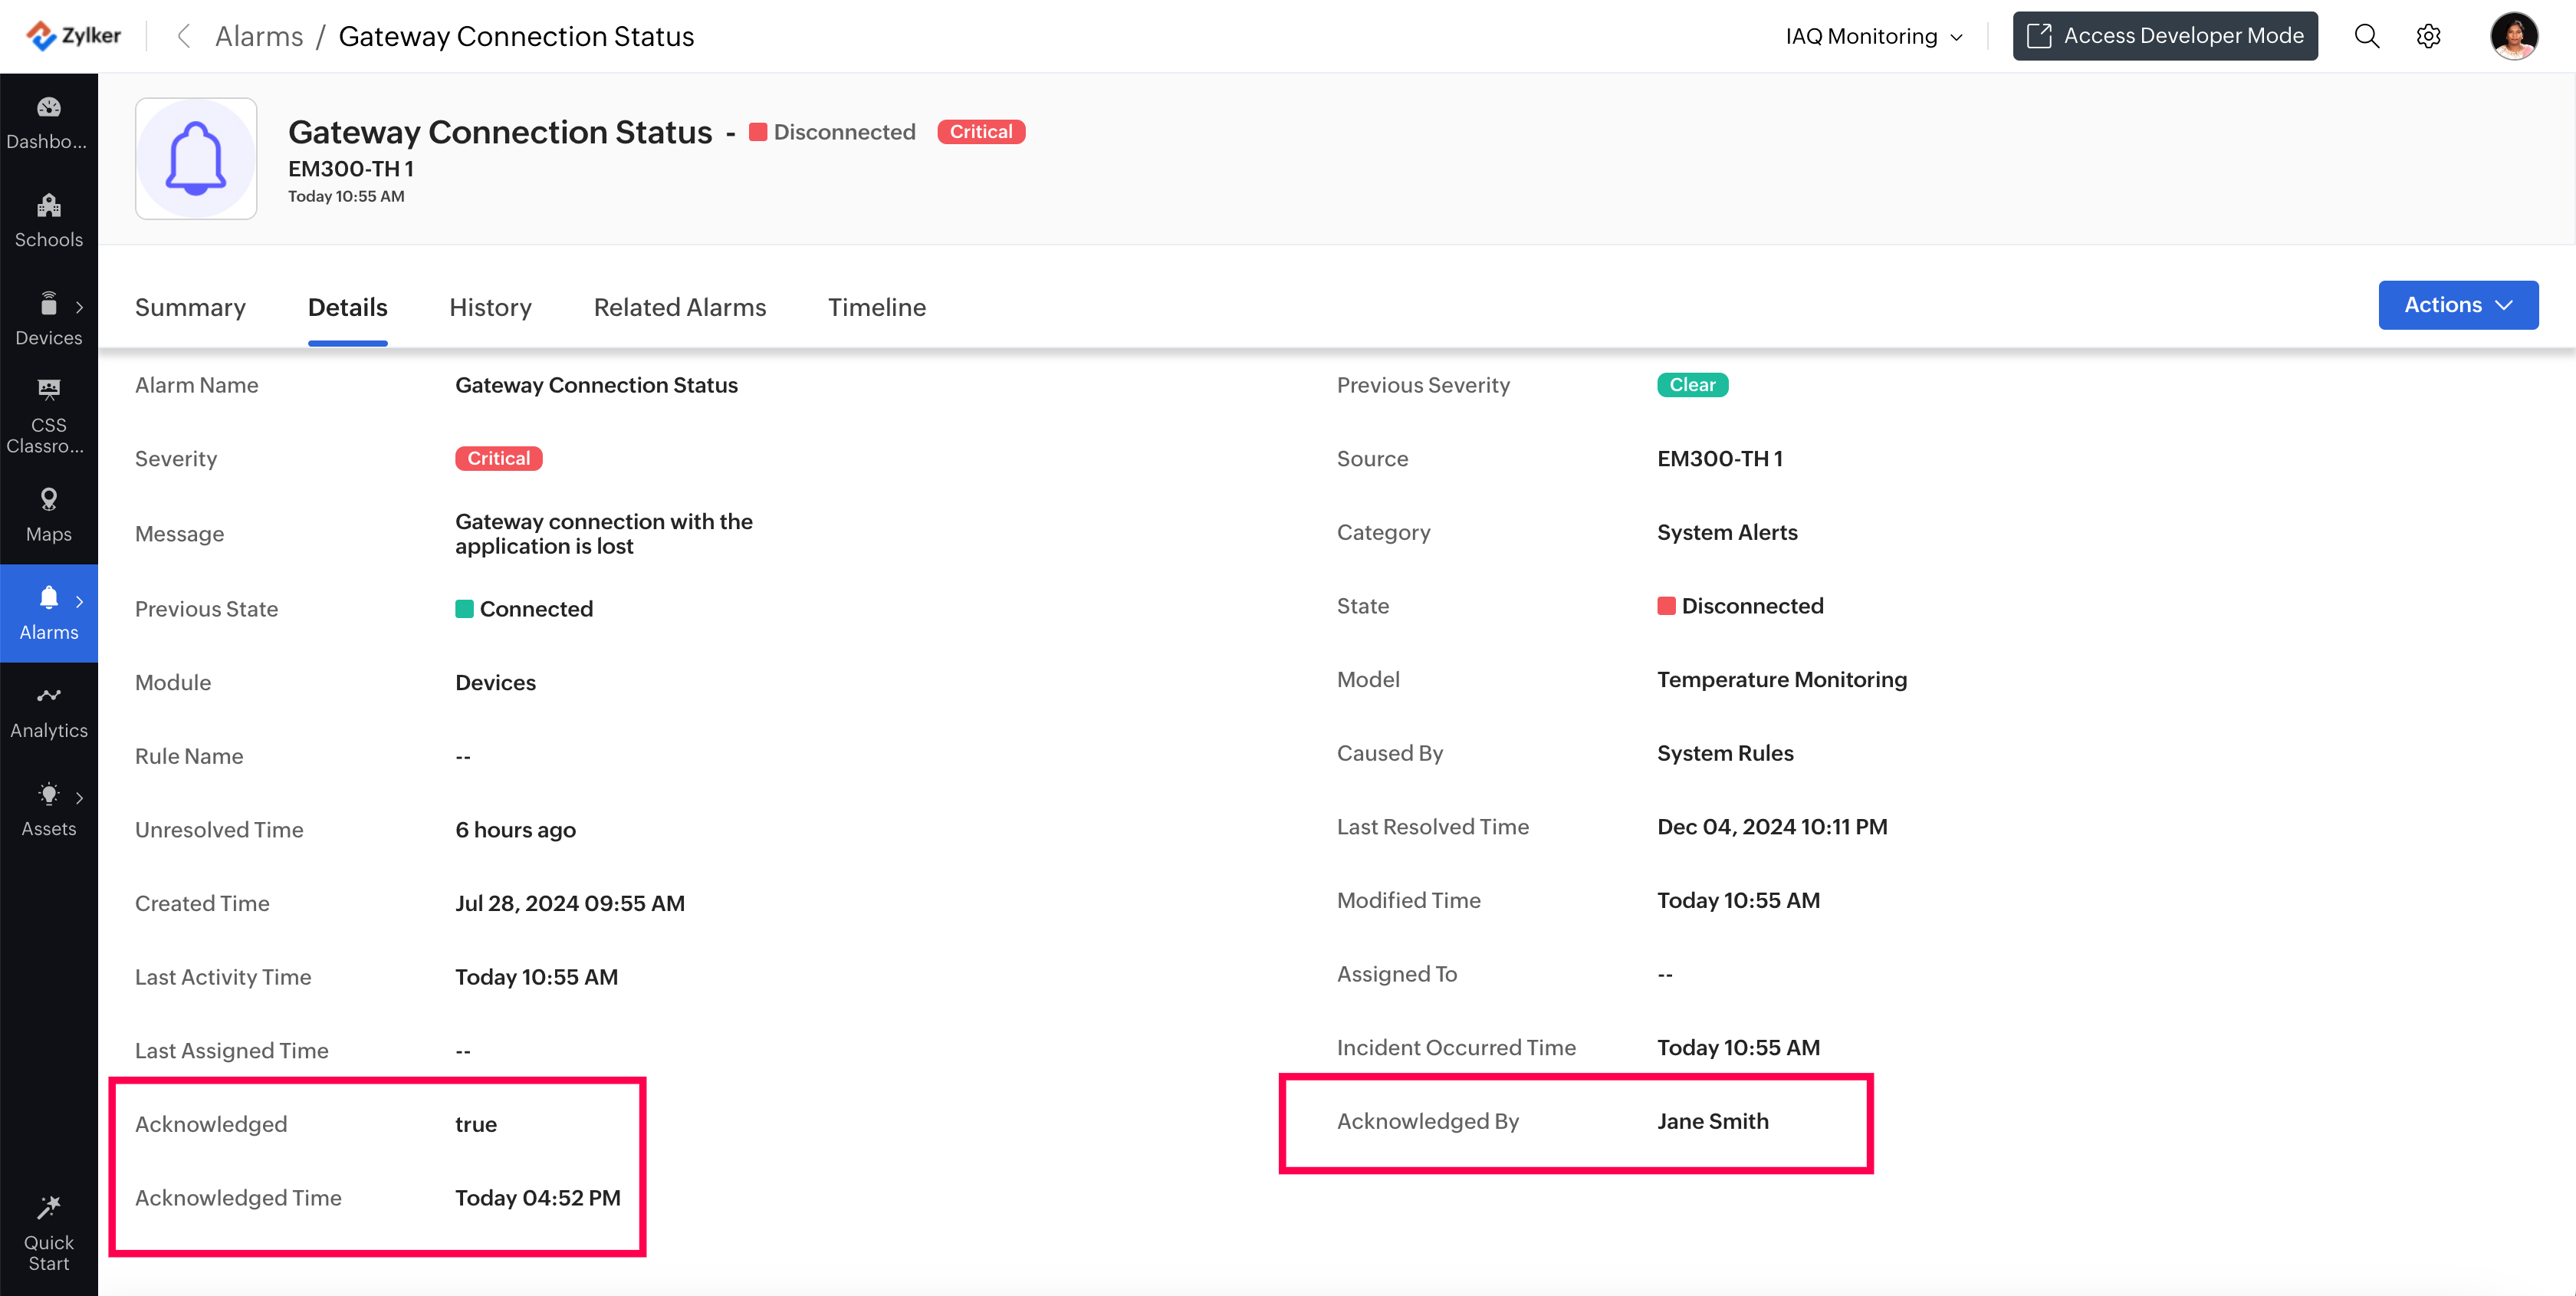Open the IAQ Monitoring dropdown
This screenshot has height=1296, width=2576.
(1873, 36)
